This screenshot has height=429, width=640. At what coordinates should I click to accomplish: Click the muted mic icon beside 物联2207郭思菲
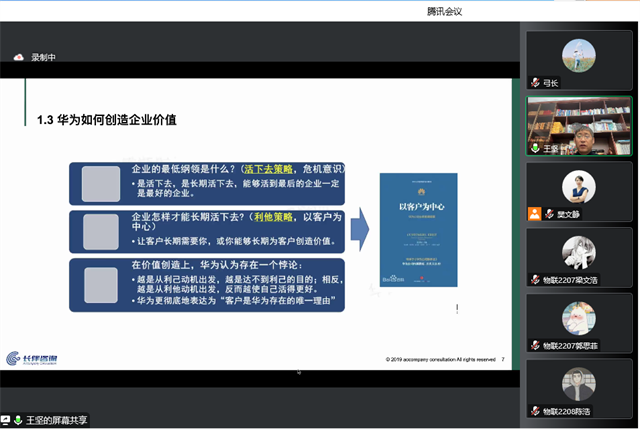point(536,345)
